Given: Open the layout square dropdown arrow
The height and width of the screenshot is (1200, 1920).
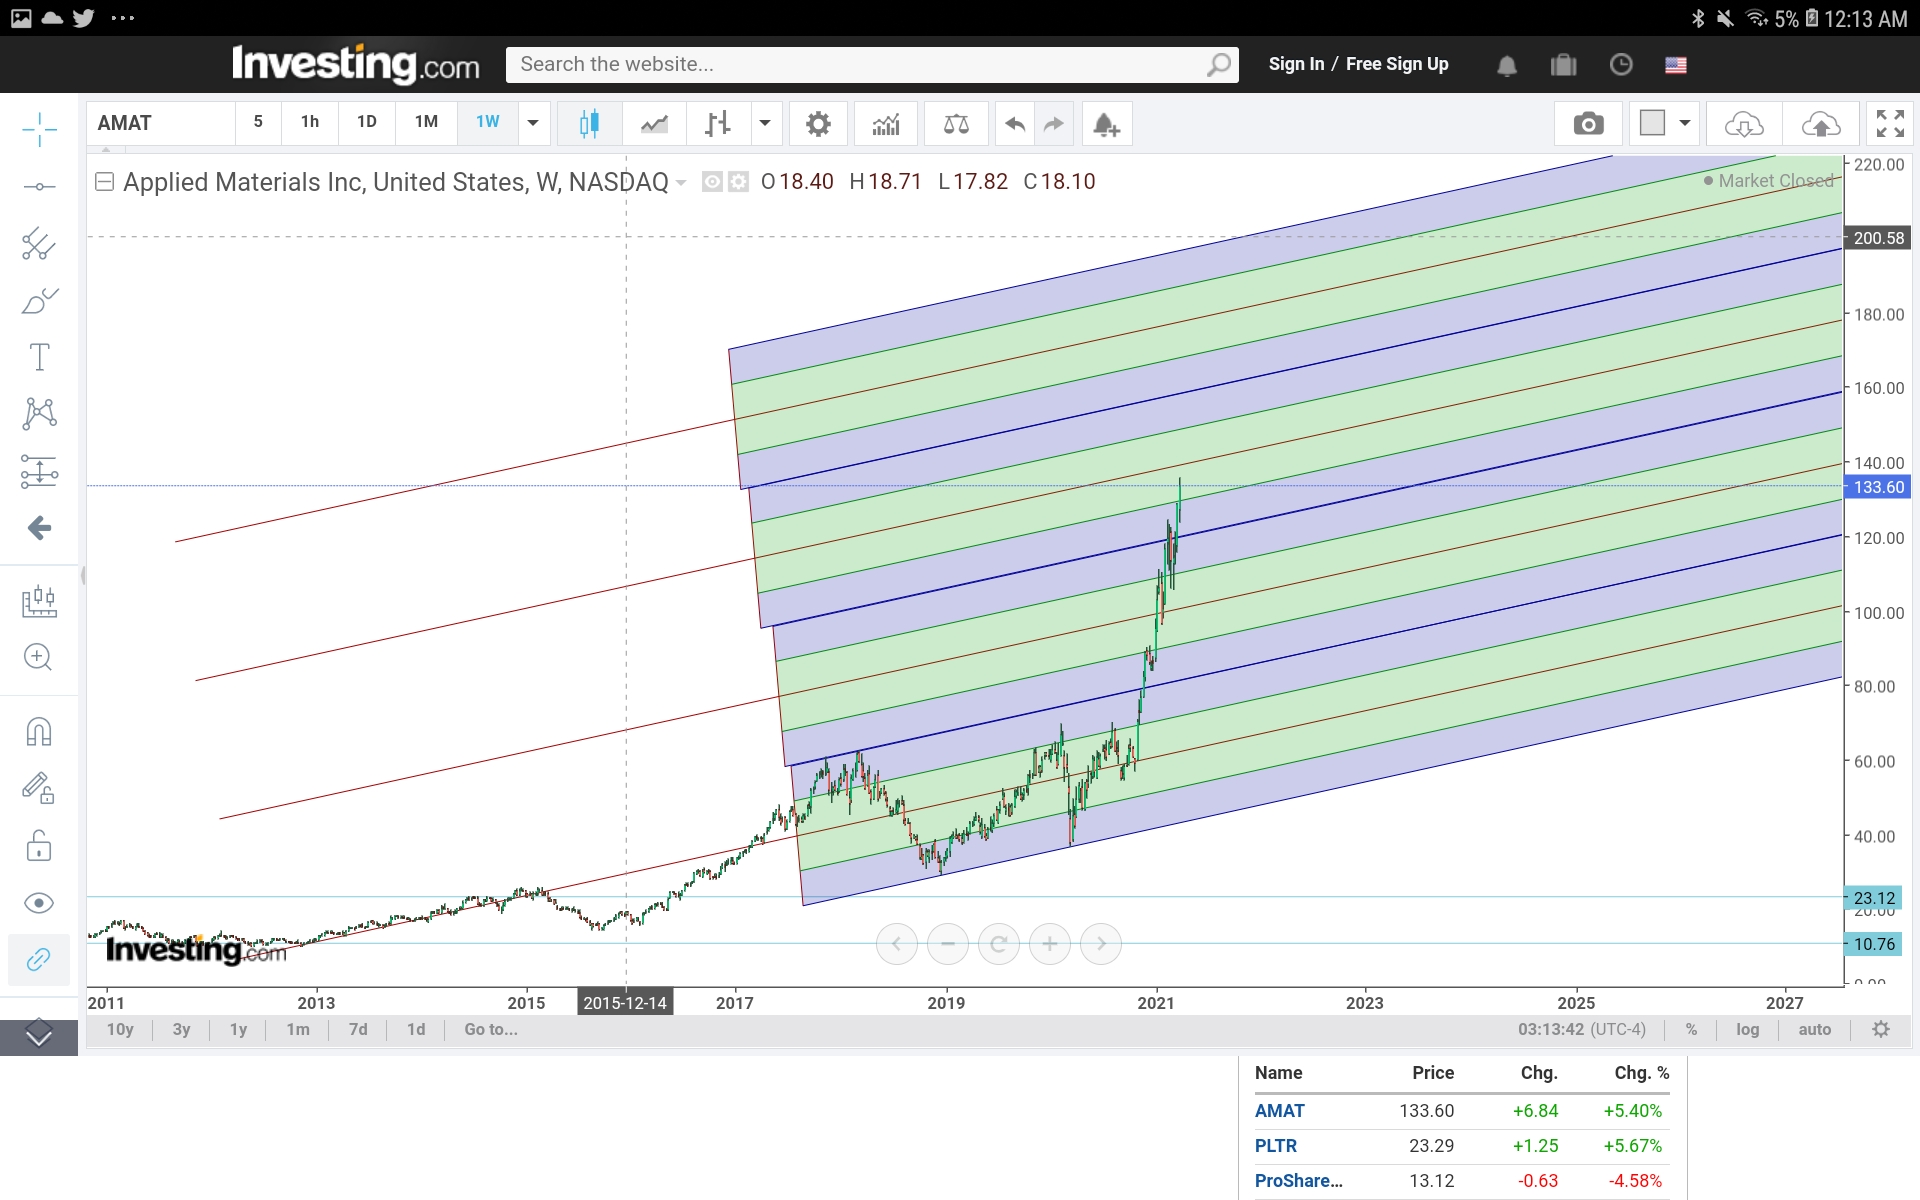Looking at the screenshot, I should click(x=1685, y=123).
